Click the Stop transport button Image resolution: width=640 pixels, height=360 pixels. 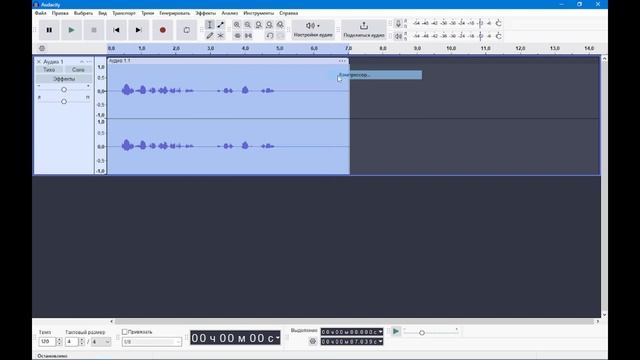[x=93, y=30]
